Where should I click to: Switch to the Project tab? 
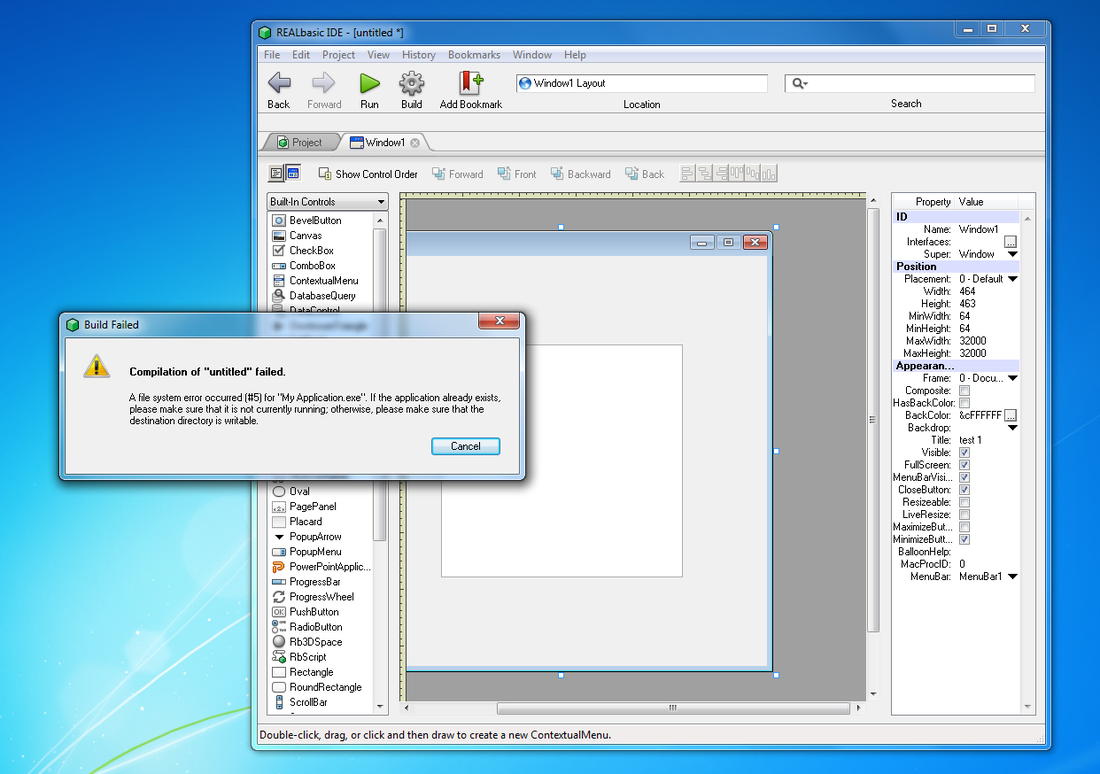click(300, 142)
